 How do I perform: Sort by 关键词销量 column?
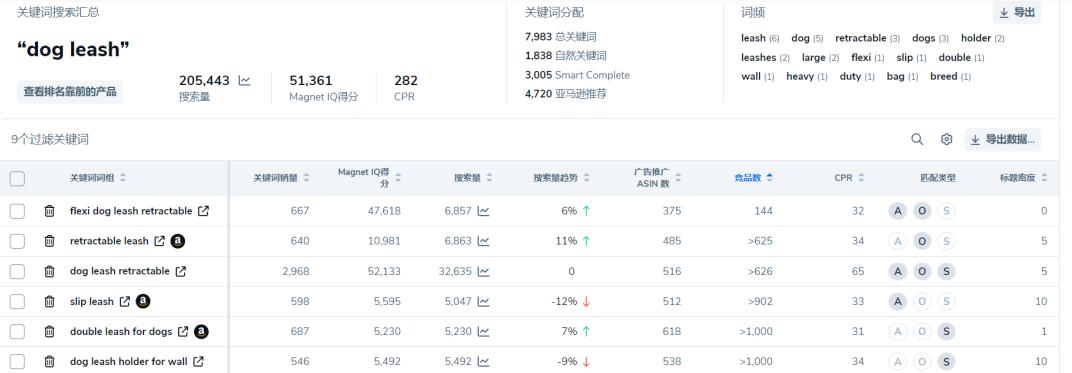coord(281,178)
